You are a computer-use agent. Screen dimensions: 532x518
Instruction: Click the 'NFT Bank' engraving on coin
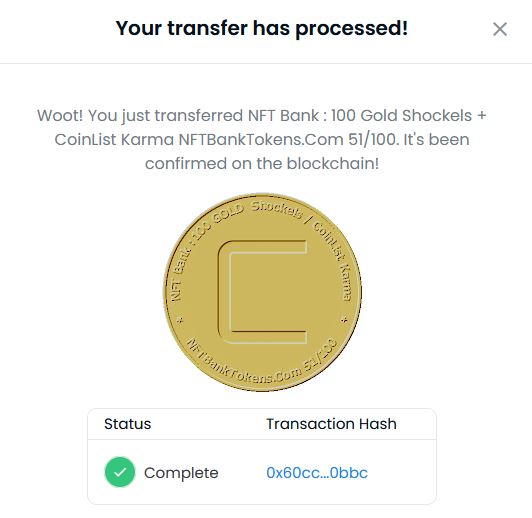tap(179, 278)
